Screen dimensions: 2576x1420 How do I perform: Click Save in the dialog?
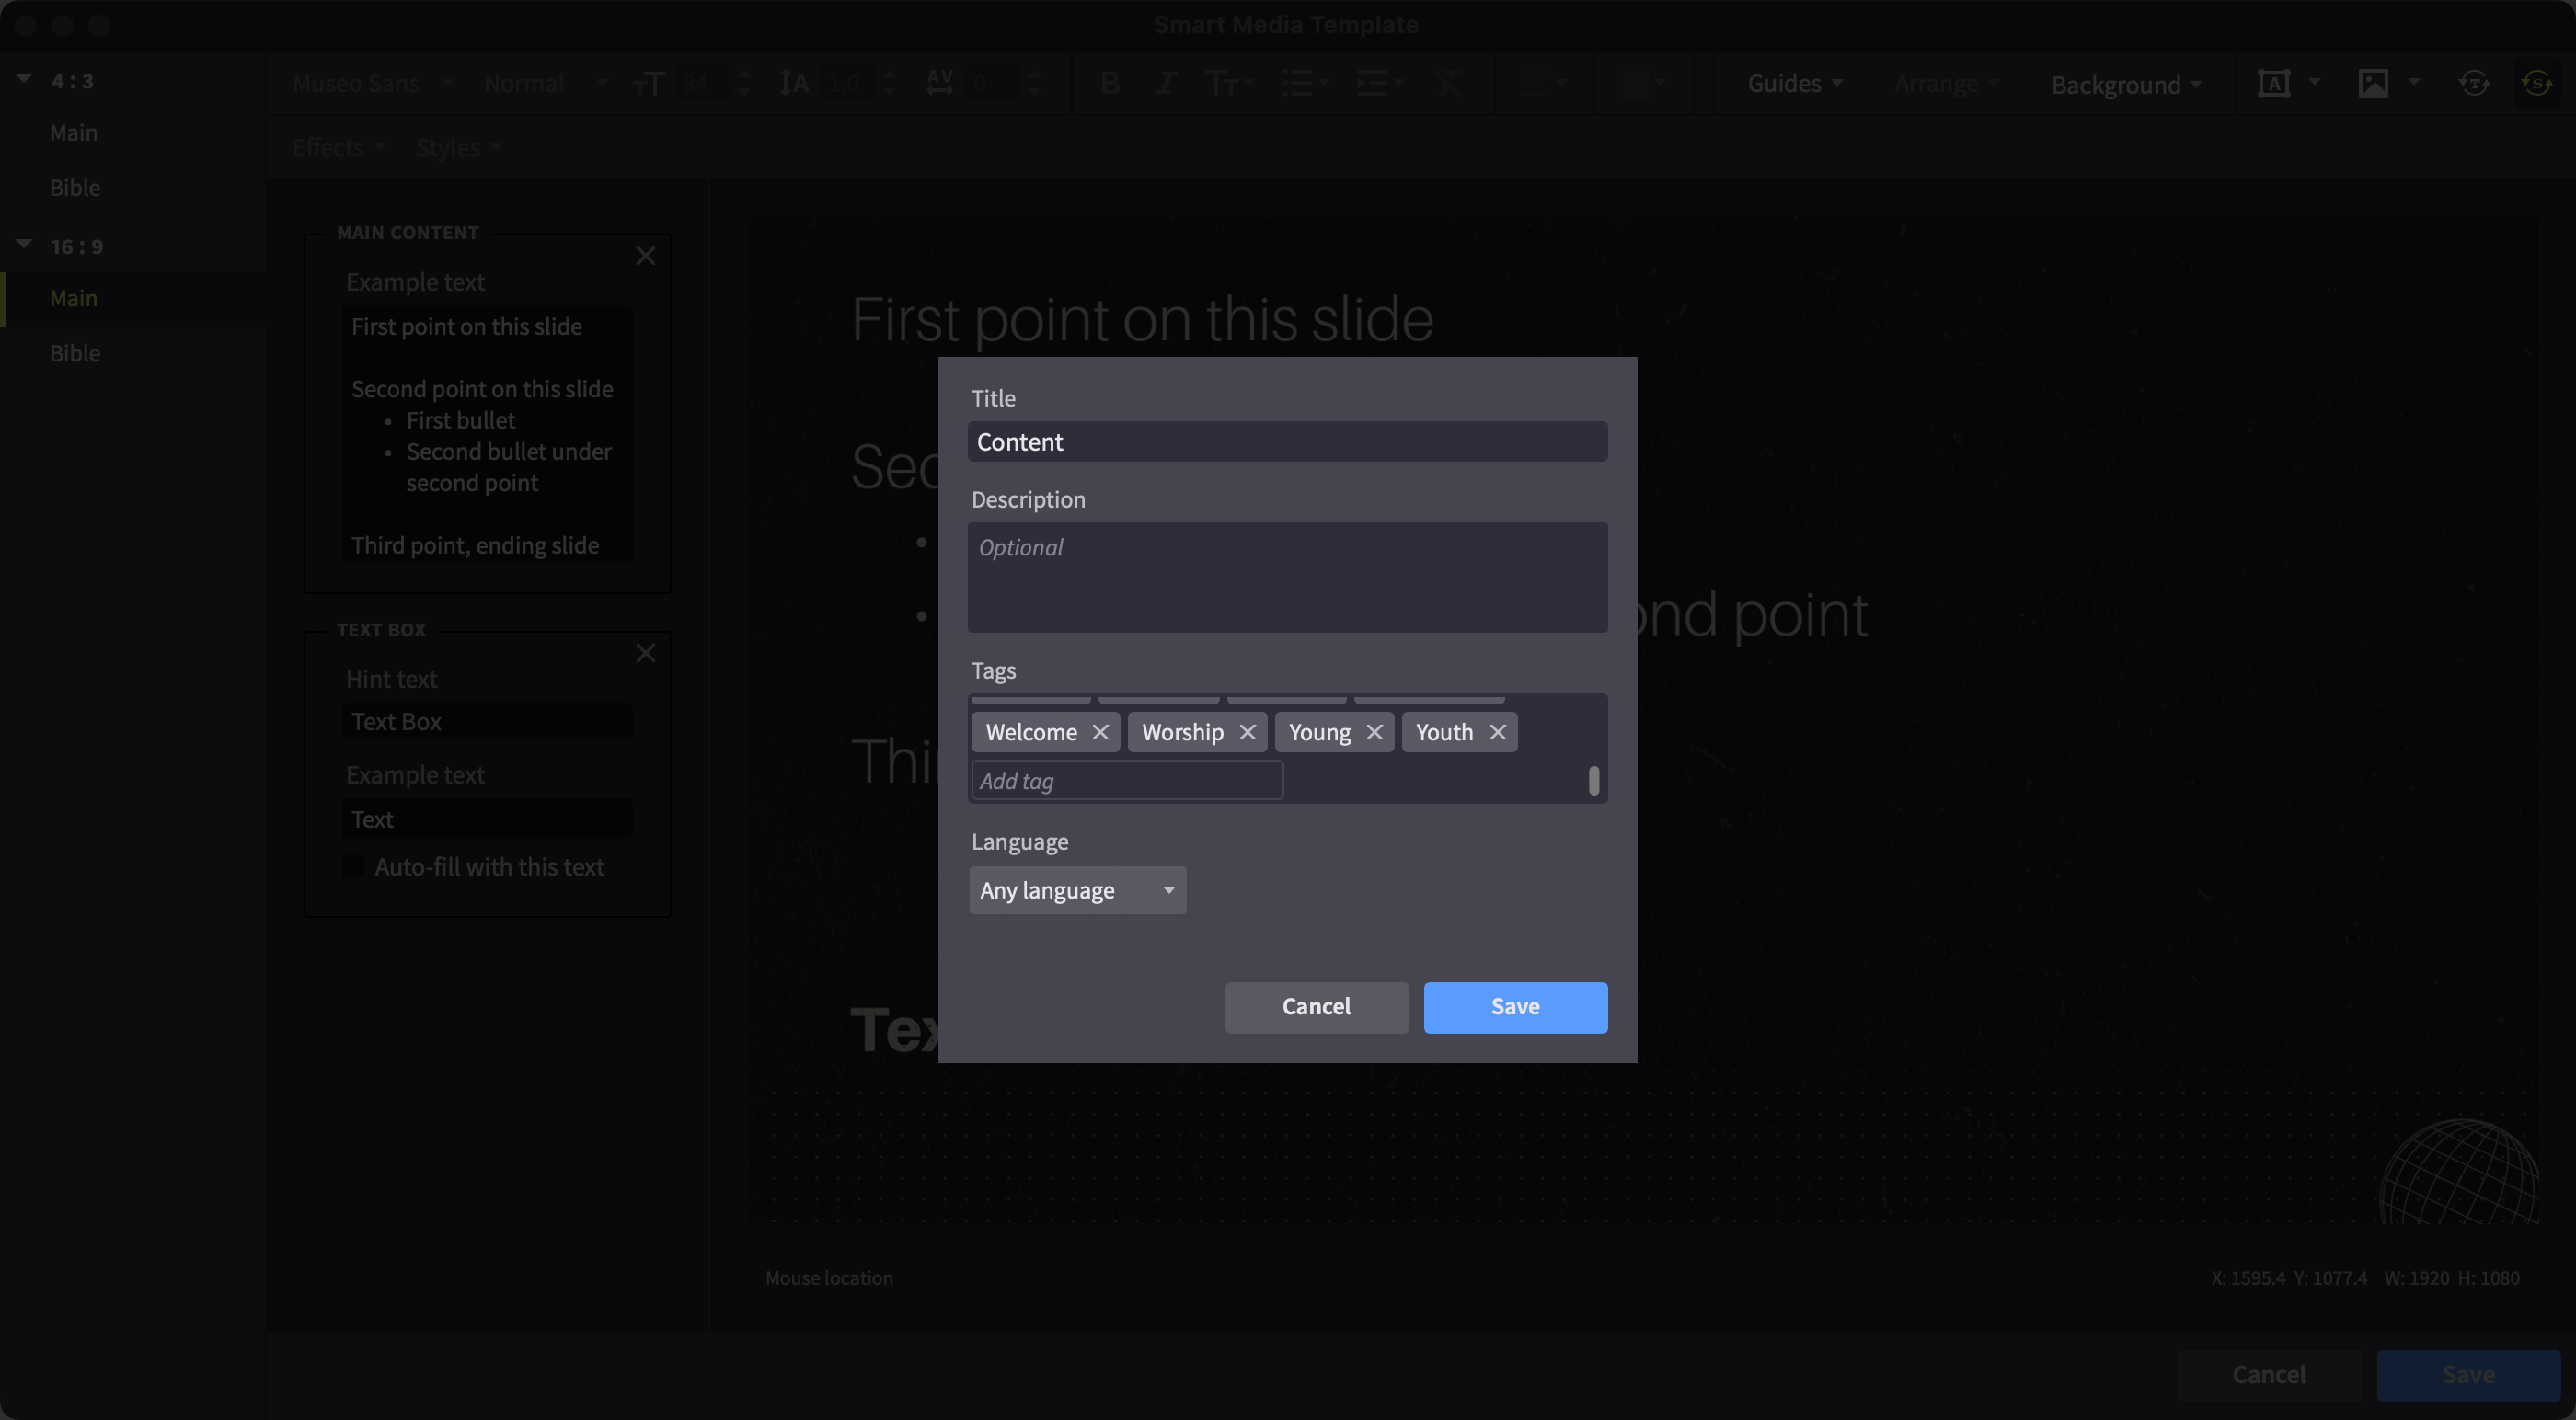(x=1514, y=1007)
